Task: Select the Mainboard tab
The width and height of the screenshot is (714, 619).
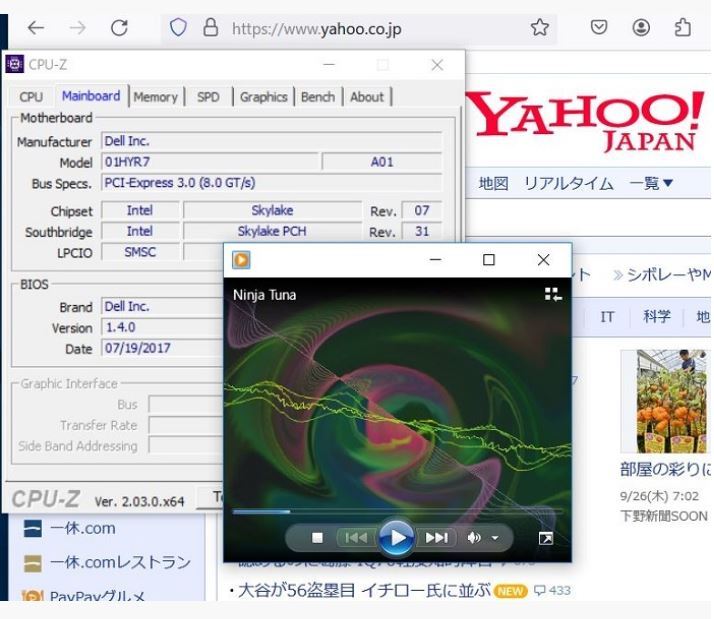Action: tap(91, 96)
